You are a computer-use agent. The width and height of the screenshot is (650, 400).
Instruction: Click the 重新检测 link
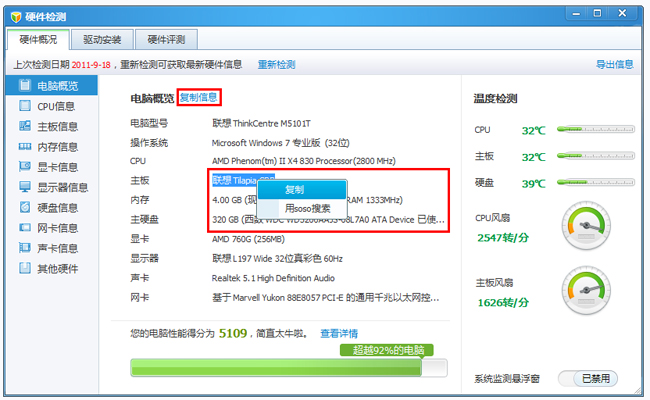click(x=276, y=65)
